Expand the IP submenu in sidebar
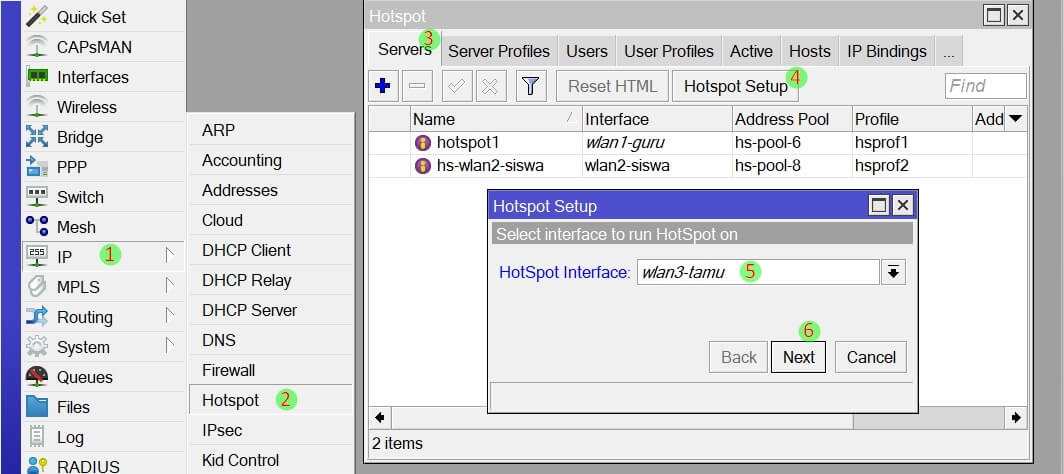This screenshot has height=474, width=1064. pos(64,257)
